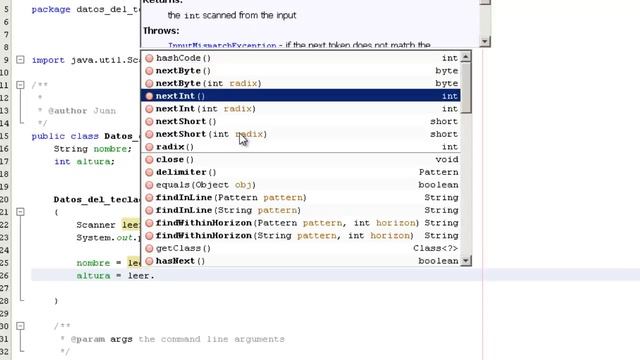Choose findInLine(String pattern) suggestion
The width and height of the screenshot is (640, 360).
click(301, 210)
